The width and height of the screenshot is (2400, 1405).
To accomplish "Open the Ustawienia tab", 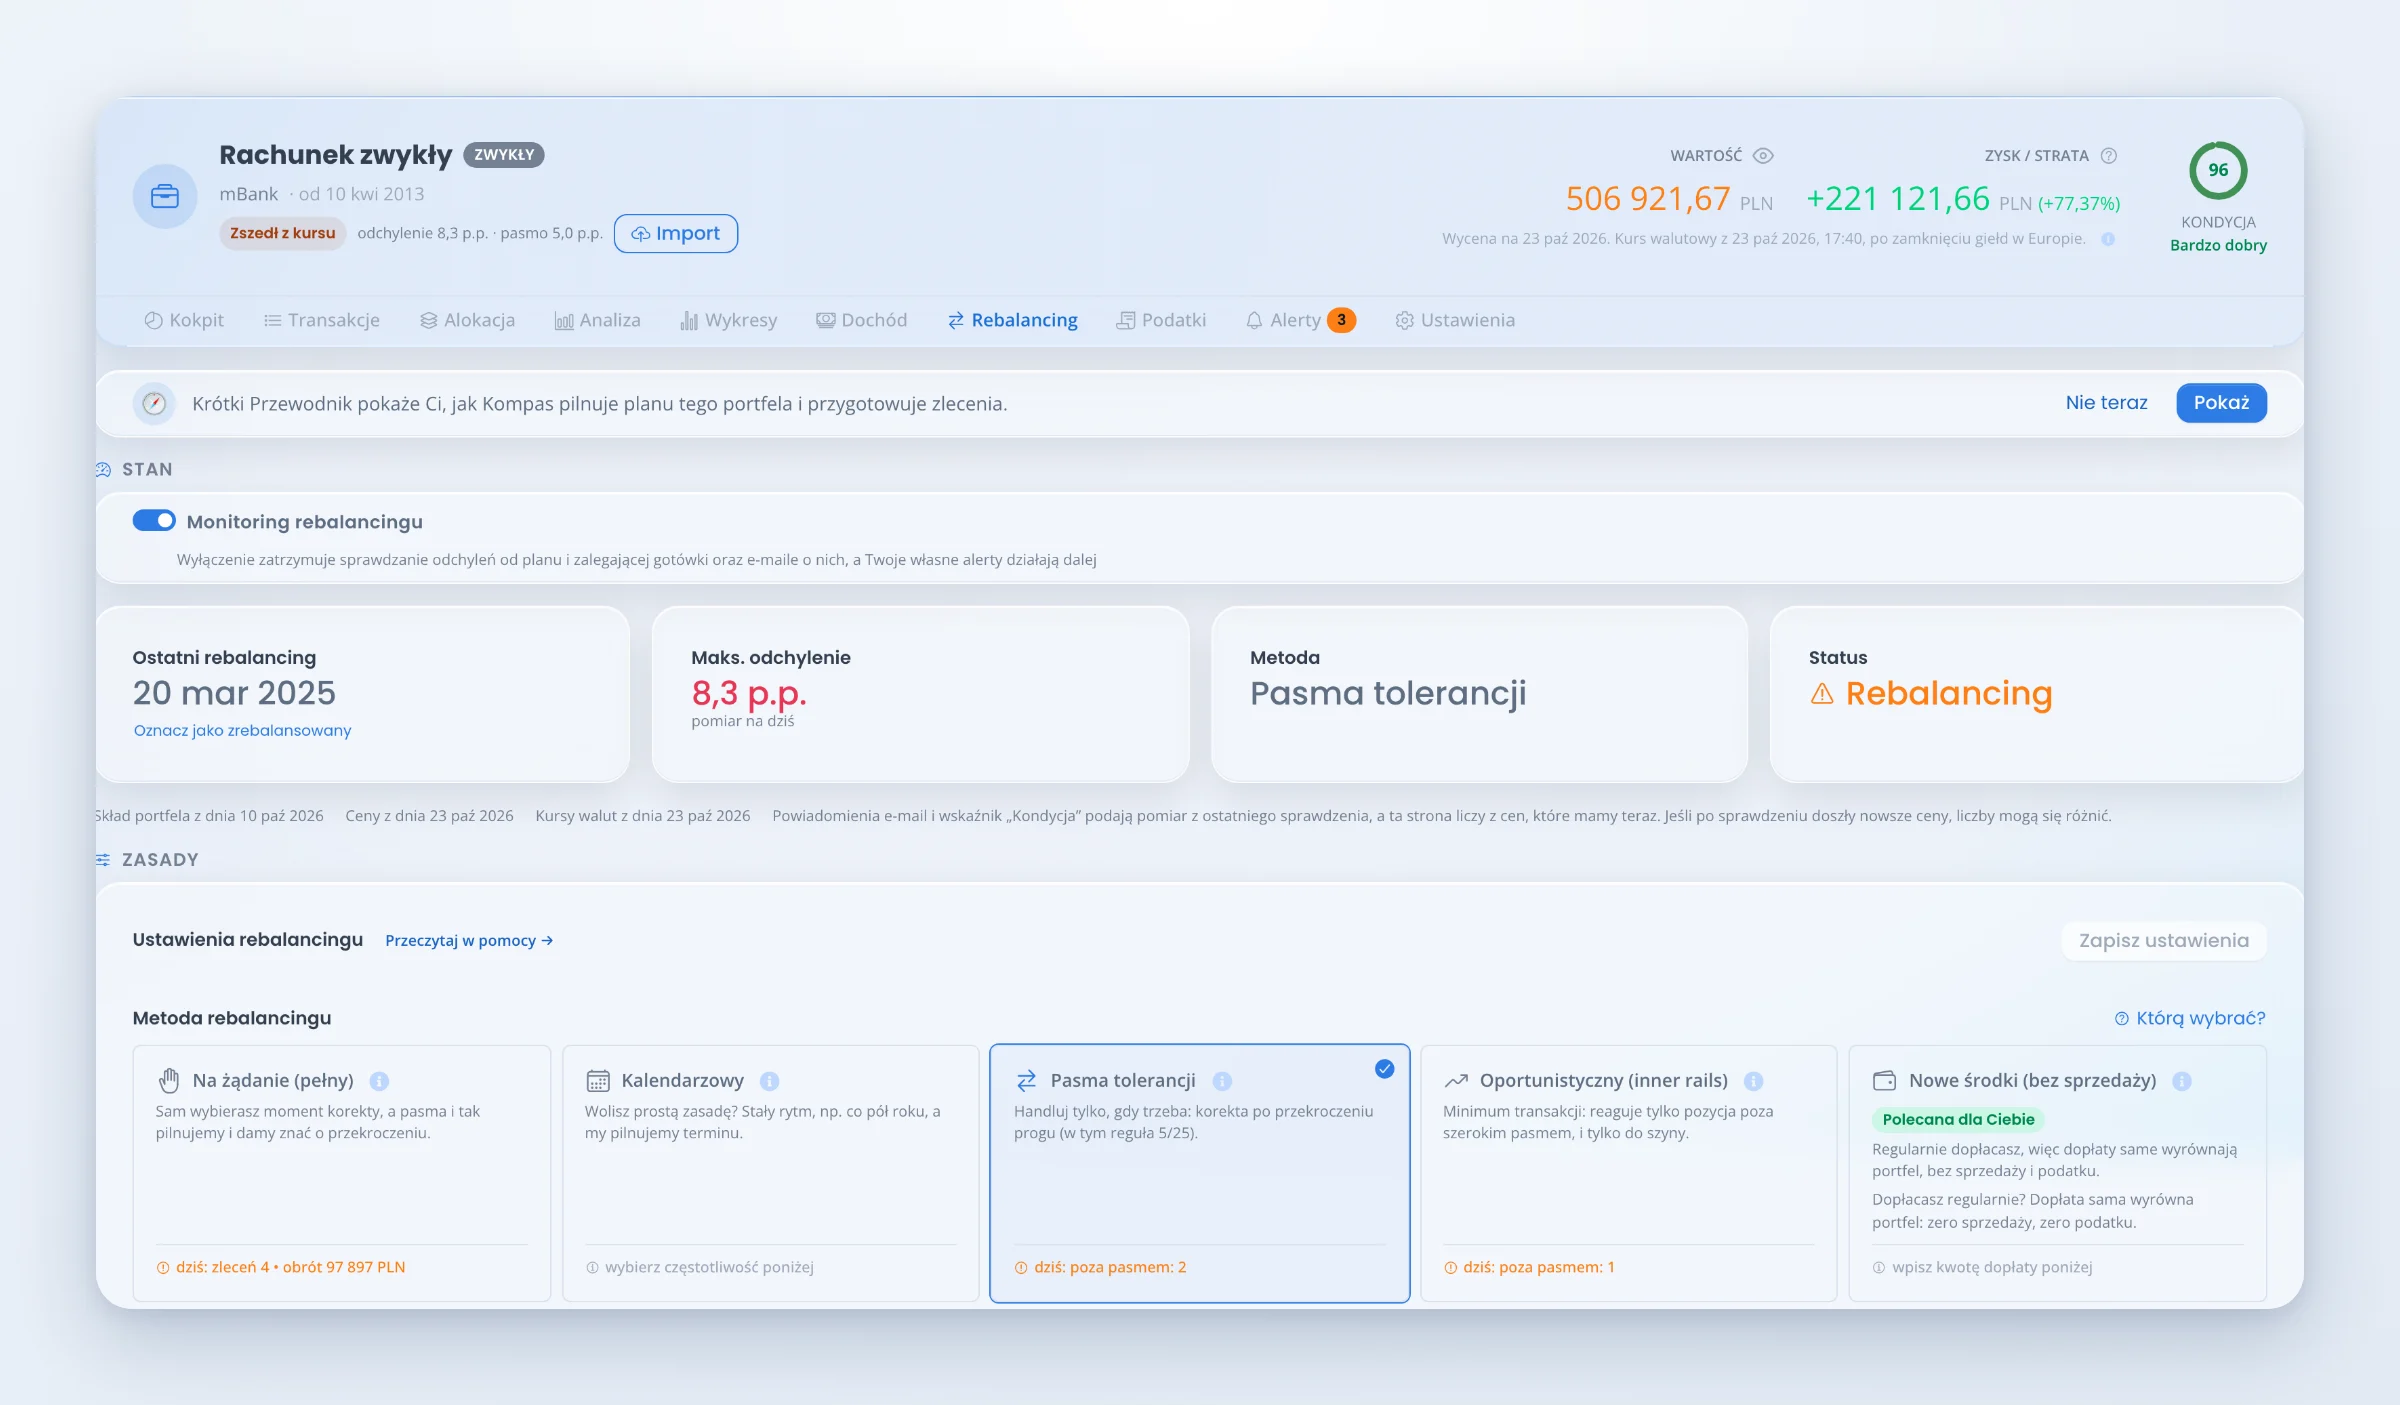I will pos(1455,320).
